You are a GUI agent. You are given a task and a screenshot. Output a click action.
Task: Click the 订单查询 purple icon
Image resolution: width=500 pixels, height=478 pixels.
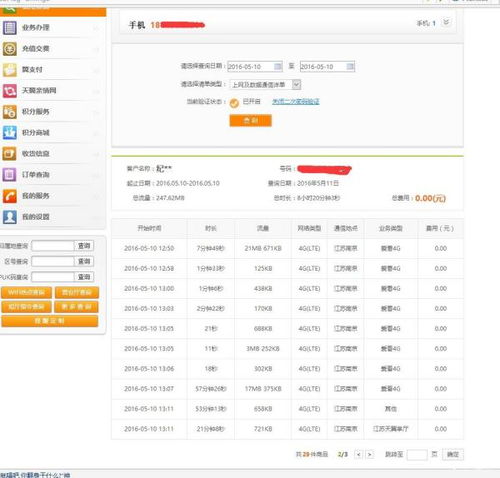(9, 175)
